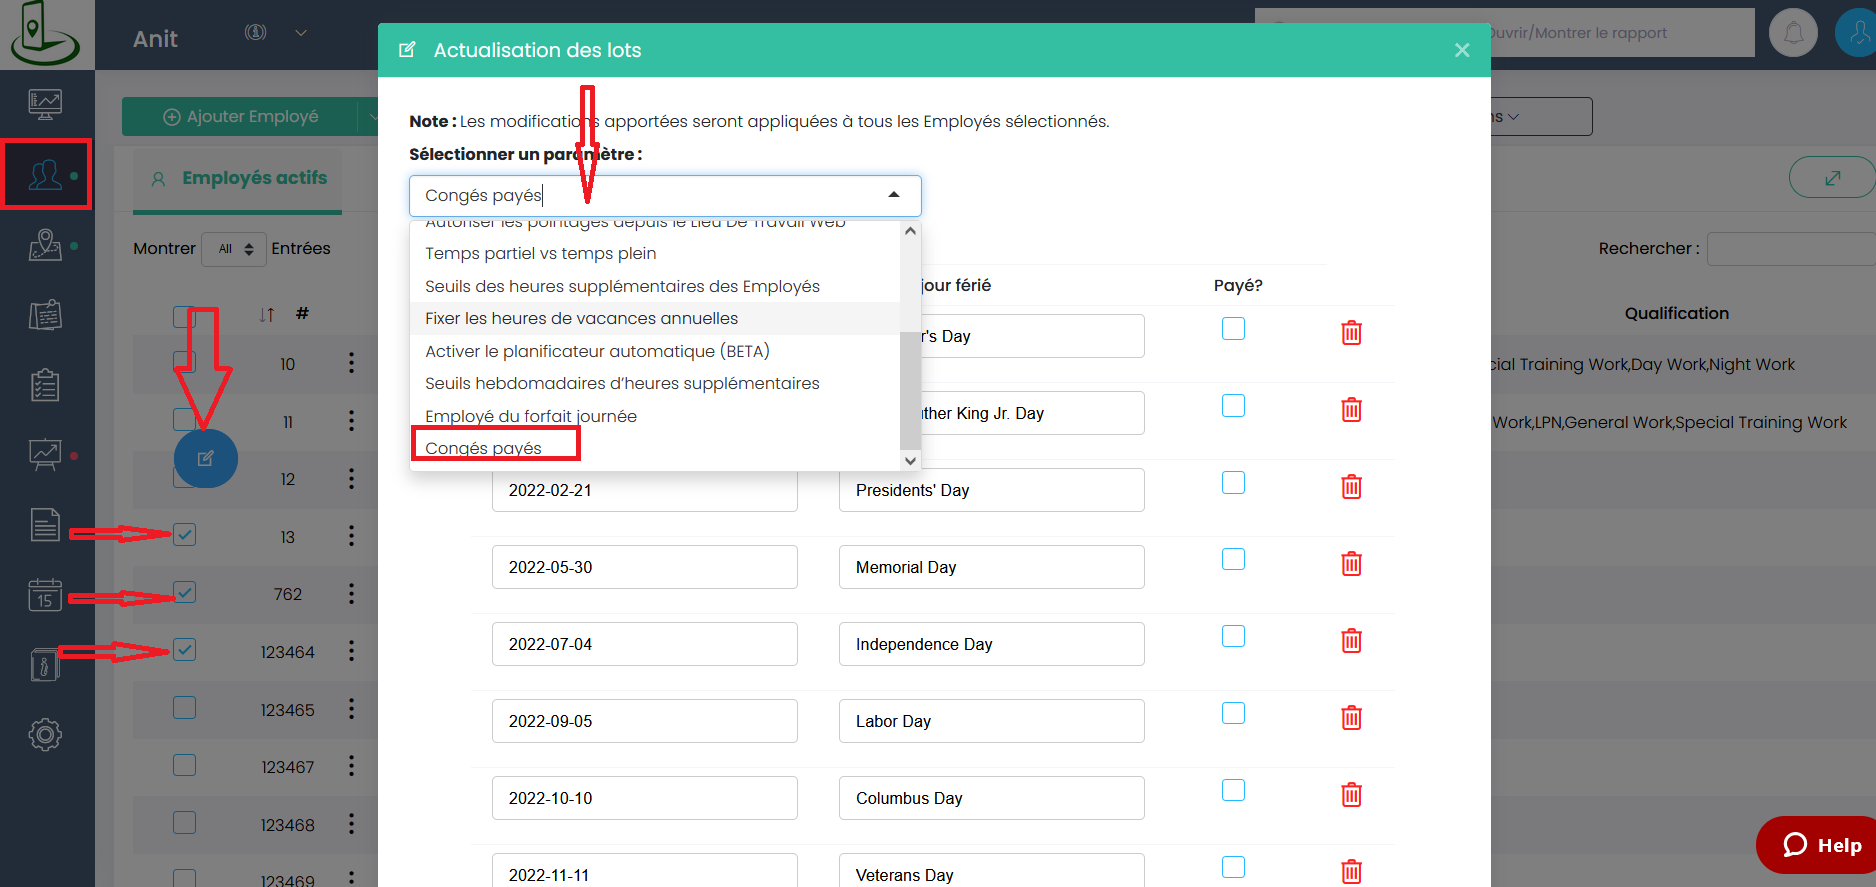1876x887 pixels.
Task: Open the notifications bell icon
Action: [1793, 33]
